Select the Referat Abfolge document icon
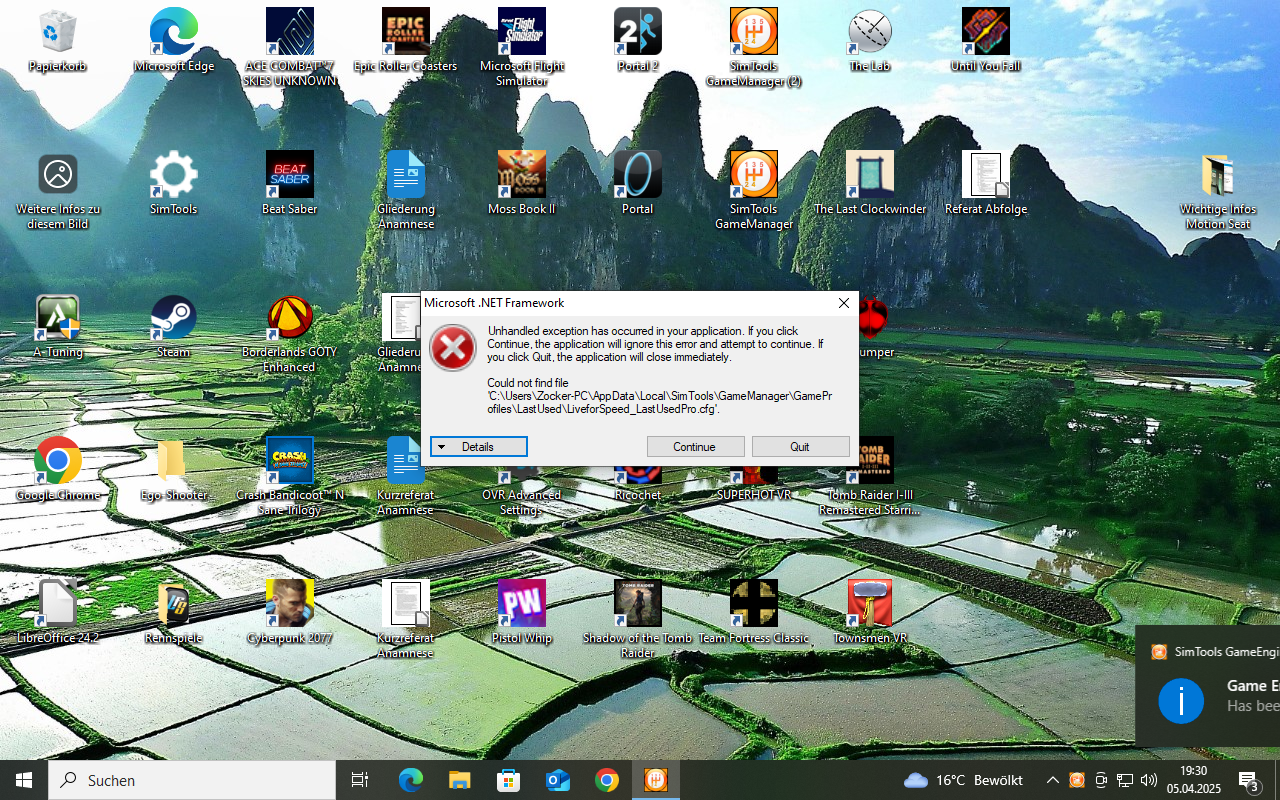This screenshot has height=800, width=1280. (x=986, y=185)
